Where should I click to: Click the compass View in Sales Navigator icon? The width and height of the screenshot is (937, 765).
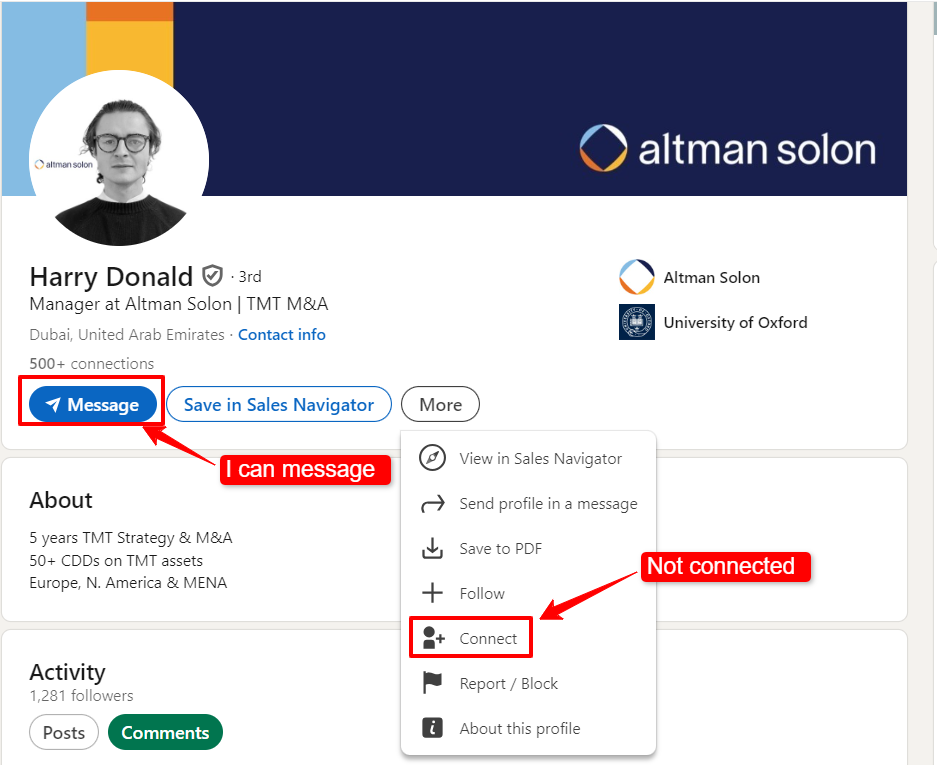432,458
